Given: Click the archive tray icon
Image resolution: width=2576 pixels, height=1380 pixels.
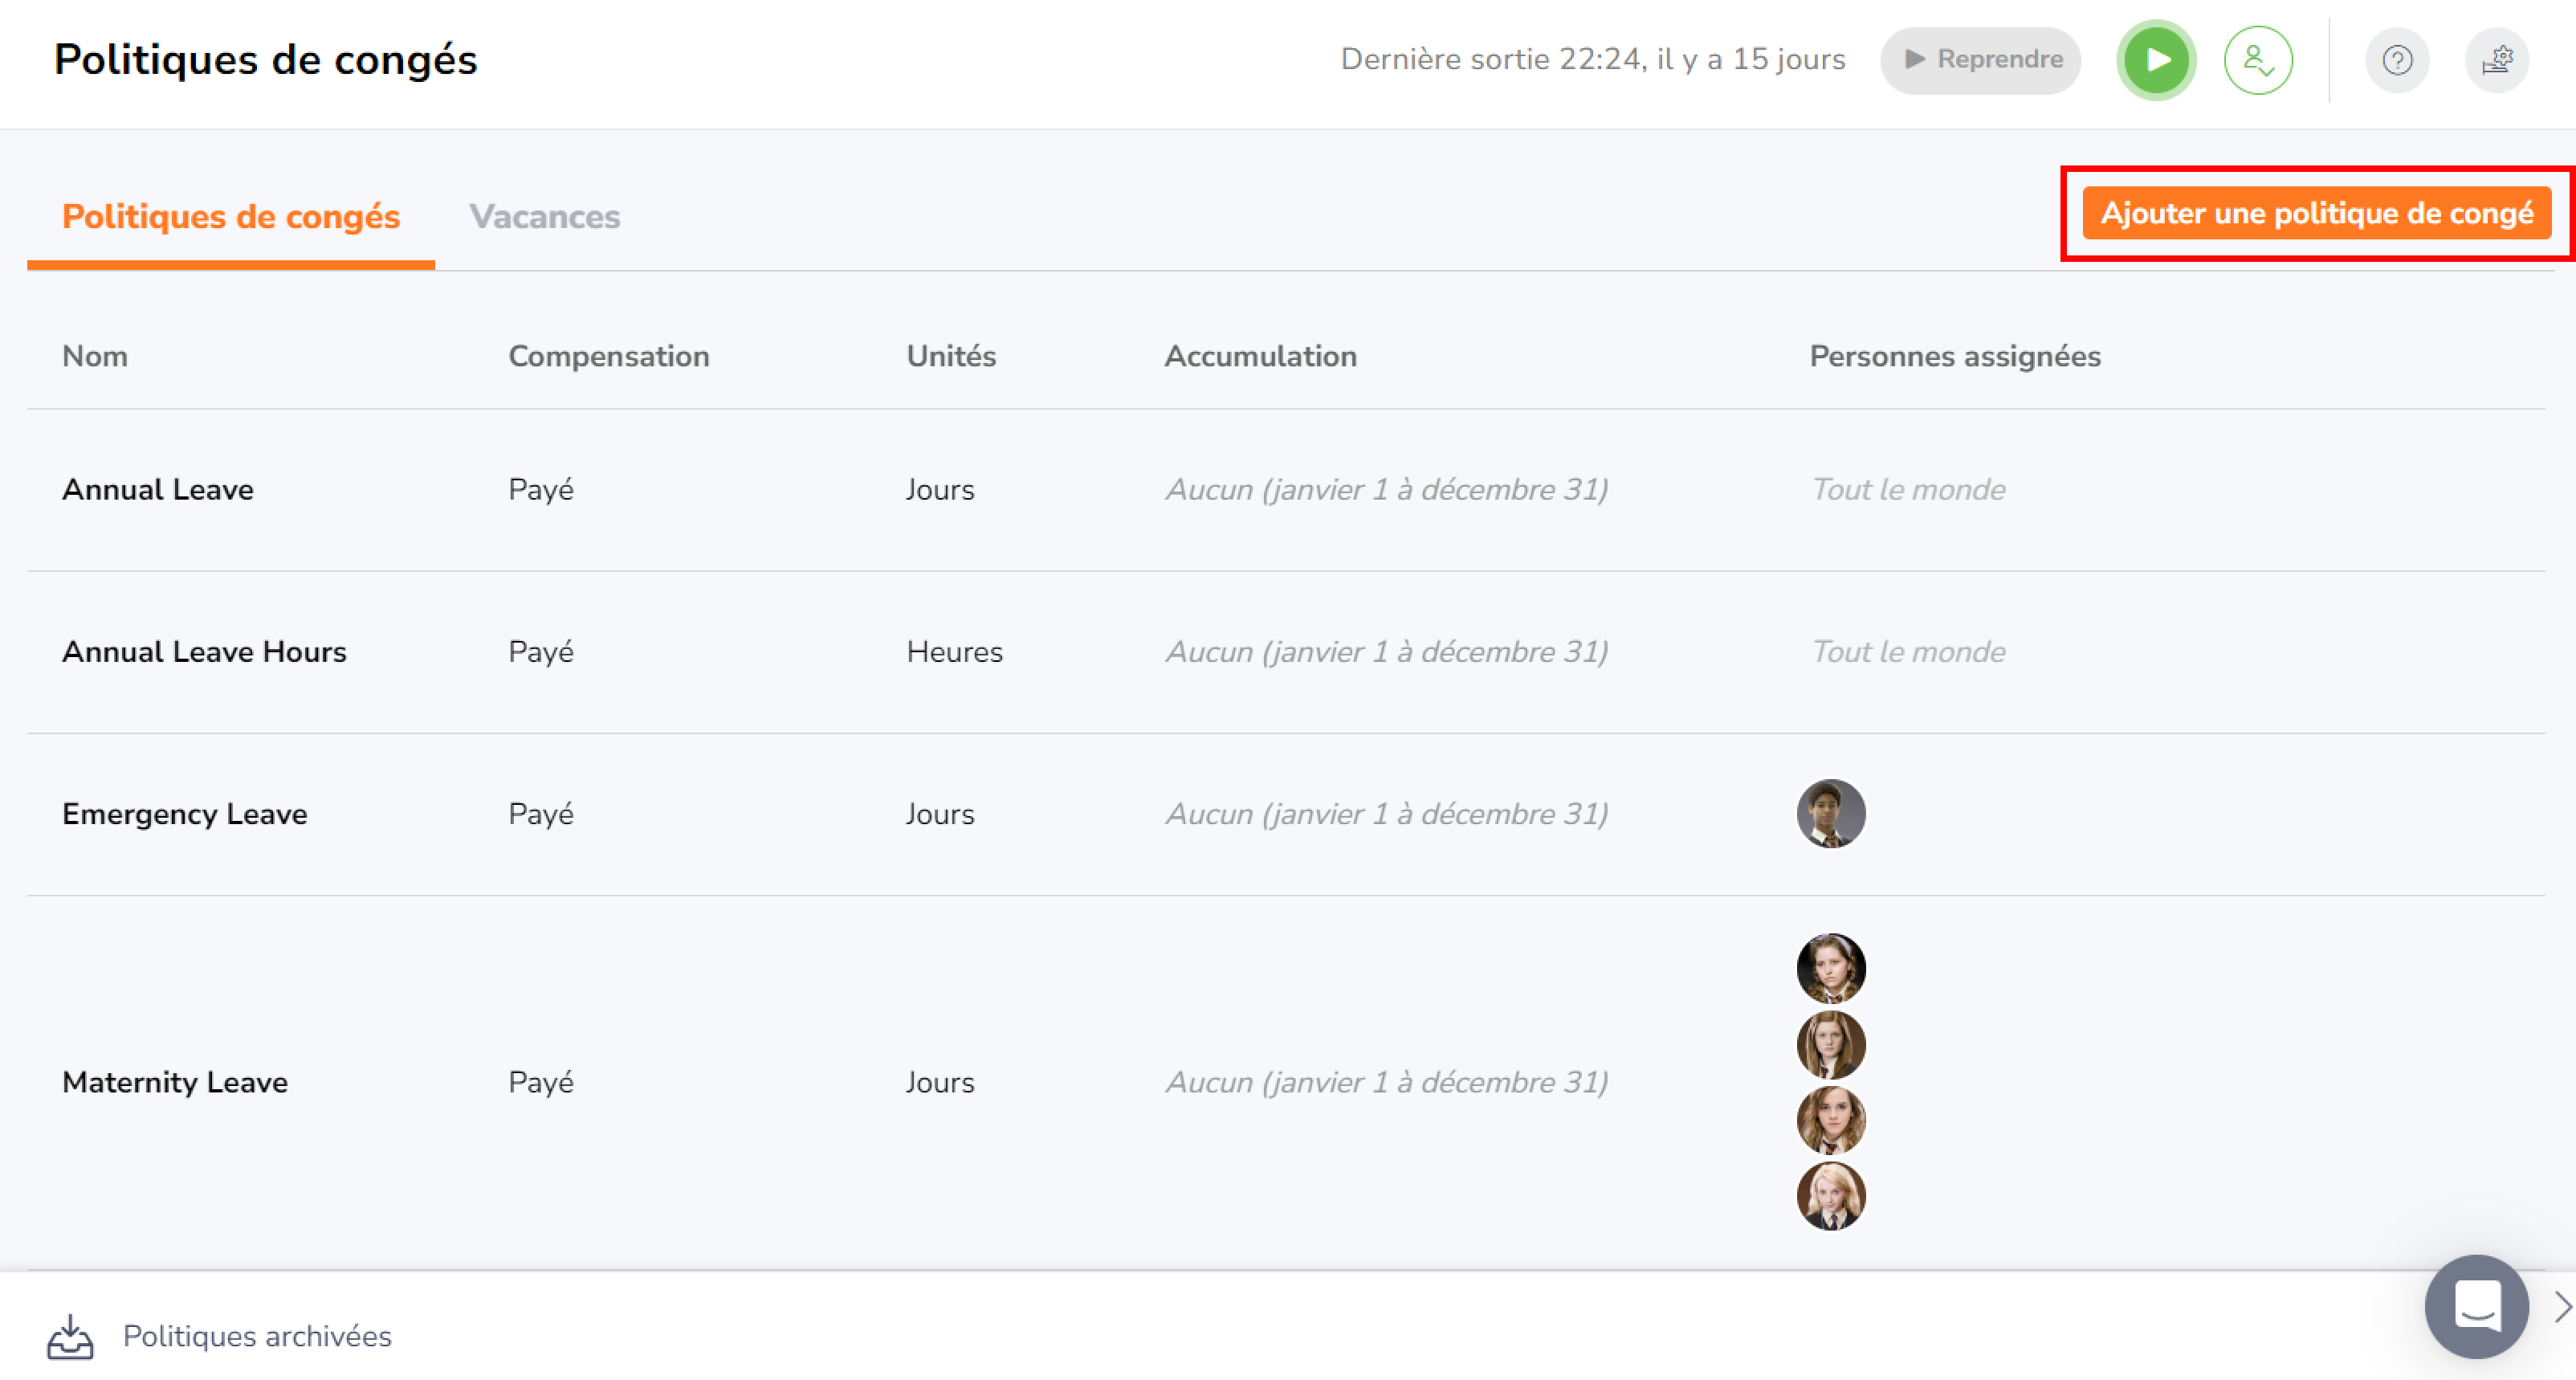Looking at the screenshot, I should pyautogui.click(x=70, y=1336).
